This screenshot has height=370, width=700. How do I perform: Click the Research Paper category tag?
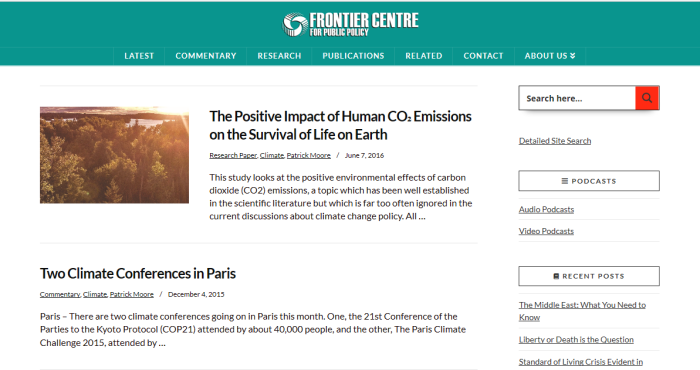pyautogui.click(x=233, y=155)
